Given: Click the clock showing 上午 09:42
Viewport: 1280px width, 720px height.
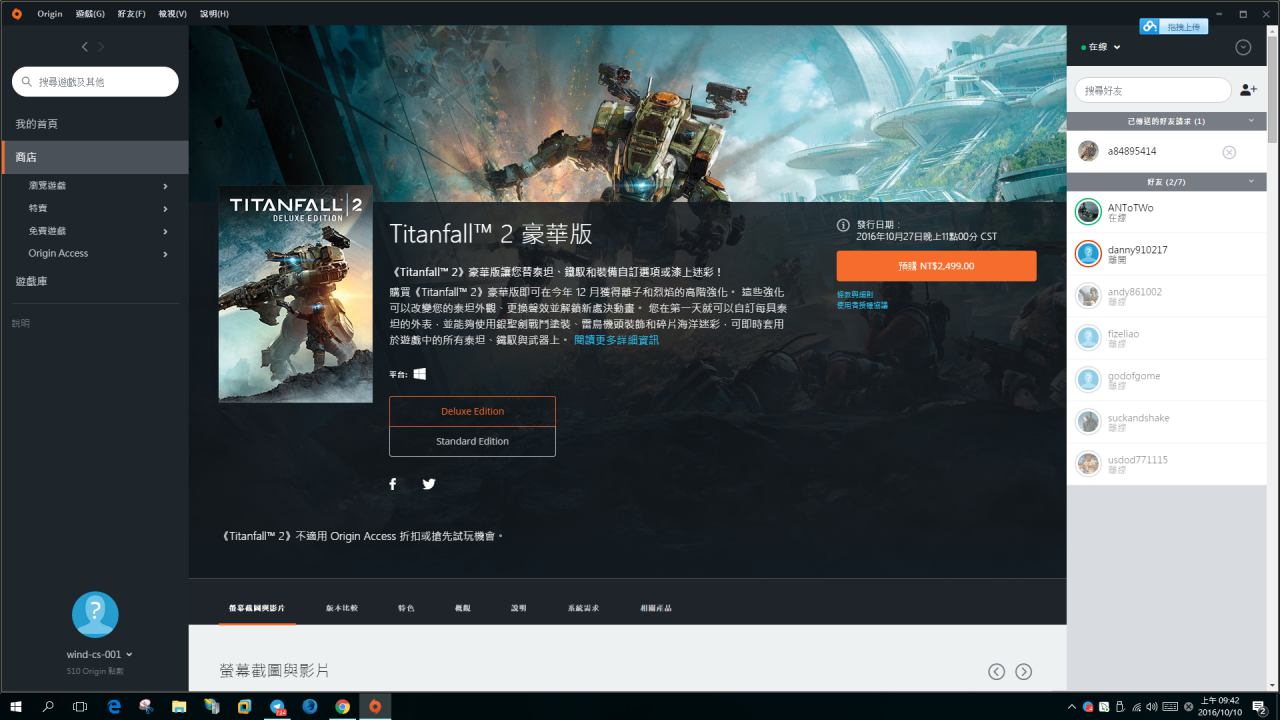Looking at the screenshot, I should (x=1219, y=707).
